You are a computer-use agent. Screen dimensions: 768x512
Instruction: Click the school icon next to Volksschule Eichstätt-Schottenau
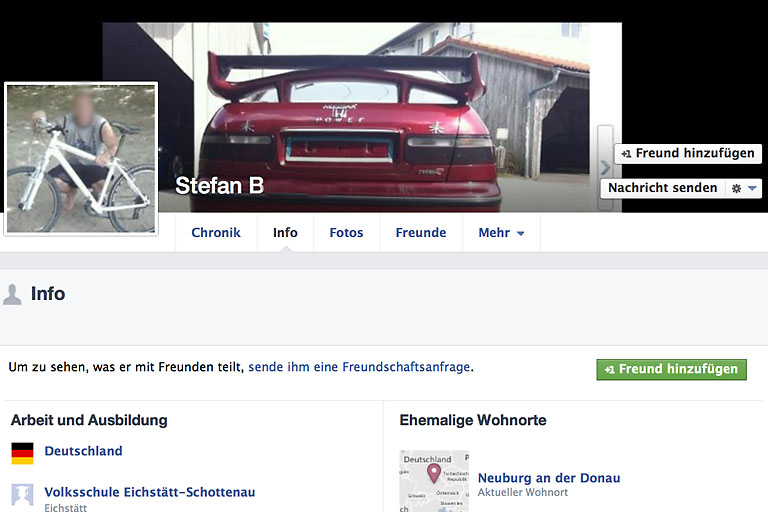point(22,494)
